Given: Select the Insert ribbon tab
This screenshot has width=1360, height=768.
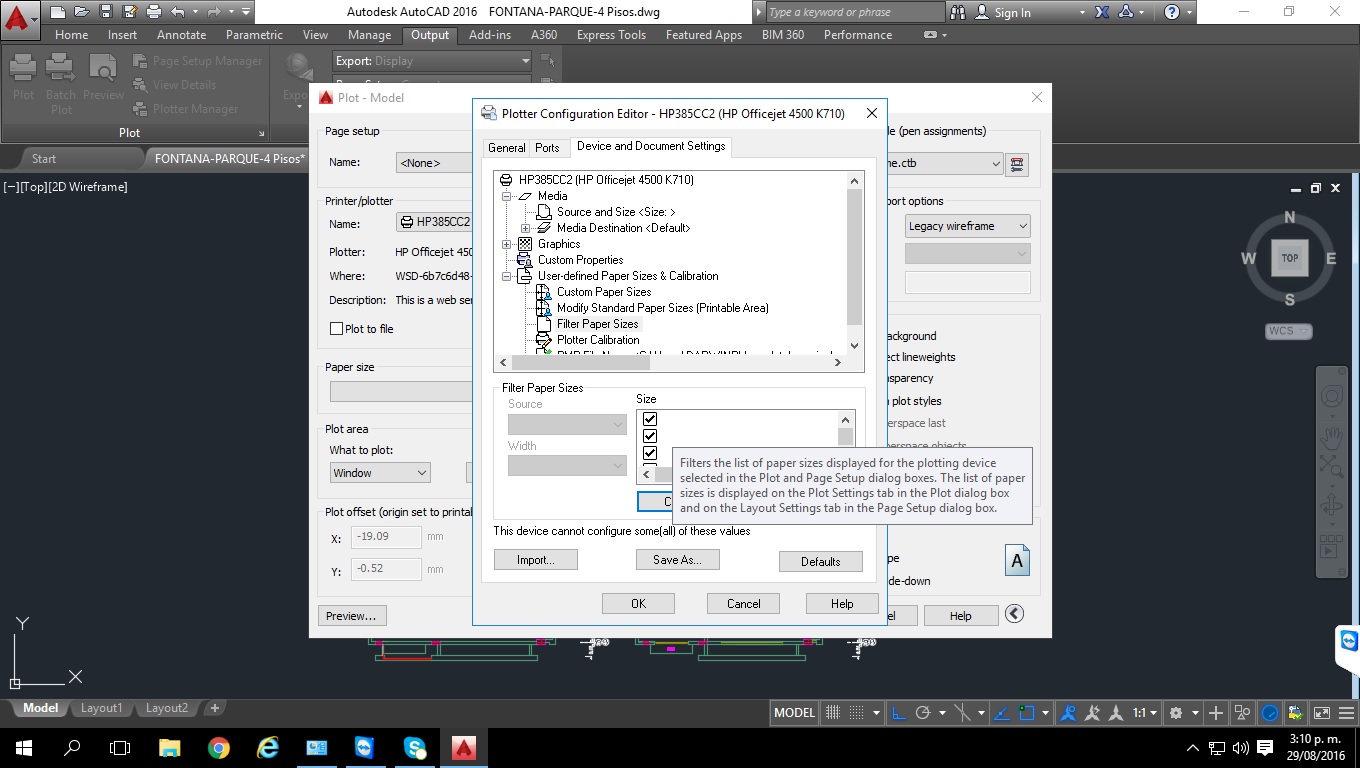Looking at the screenshot, I should tap(122, 34).
